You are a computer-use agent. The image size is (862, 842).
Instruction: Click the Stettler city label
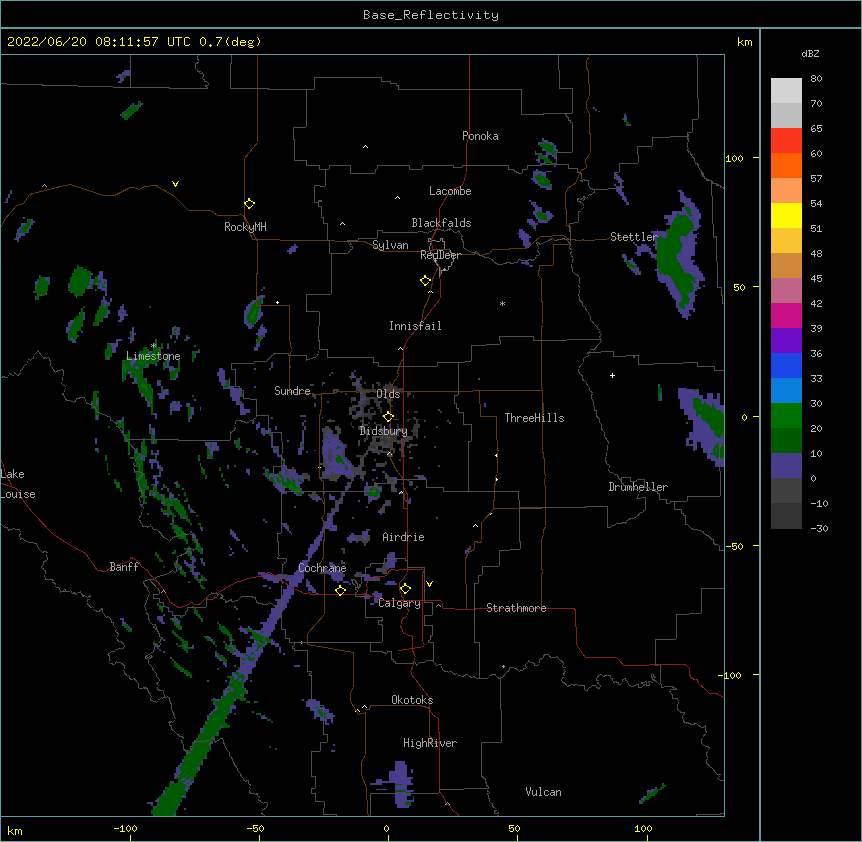[x=634, y=237]
